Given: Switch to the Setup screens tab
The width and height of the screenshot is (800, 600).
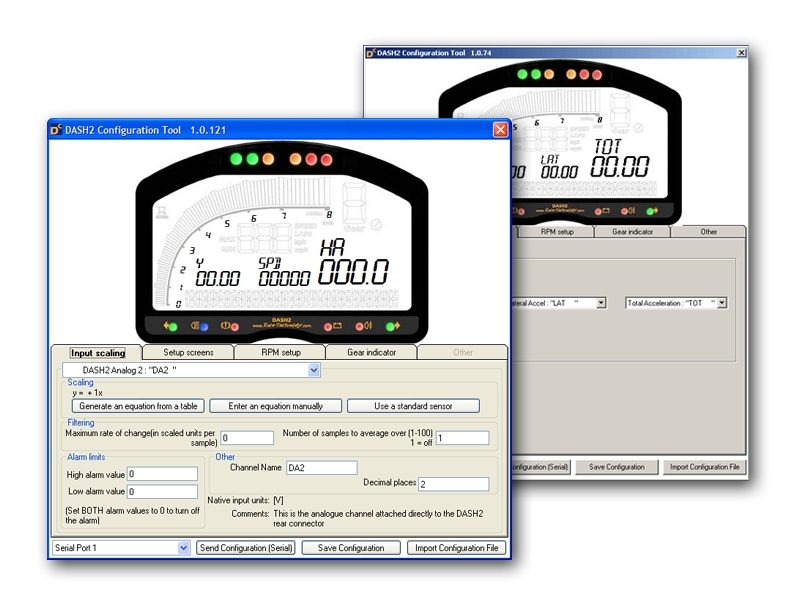Looking at the screenshot, I should [x=188, y=353].
